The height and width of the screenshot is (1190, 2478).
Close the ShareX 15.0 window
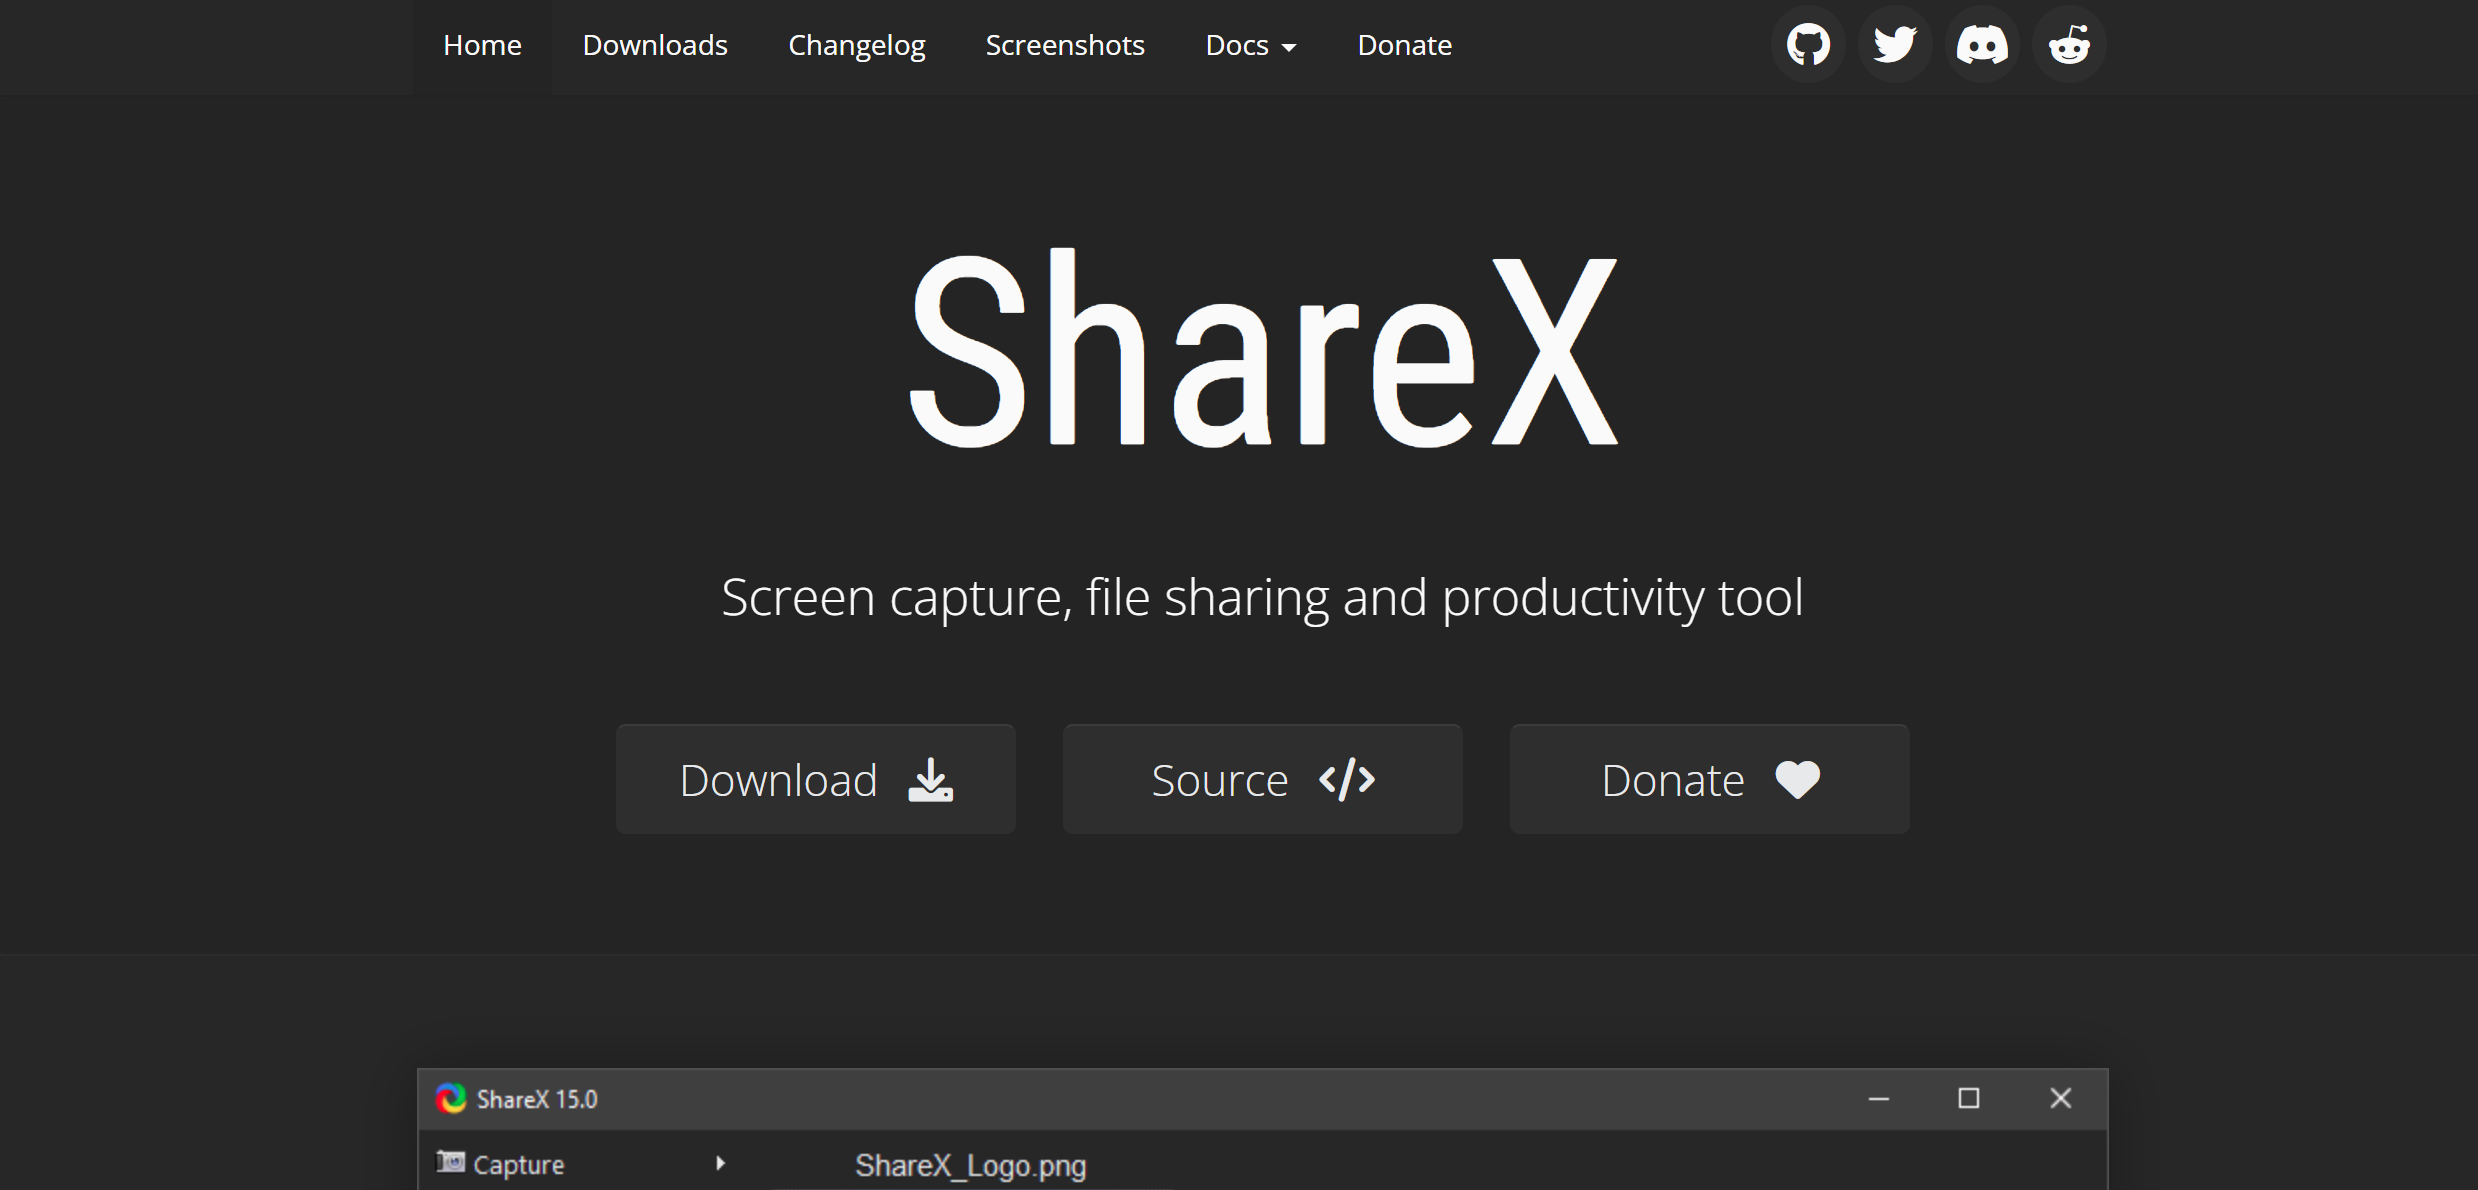[2060, 1098]
